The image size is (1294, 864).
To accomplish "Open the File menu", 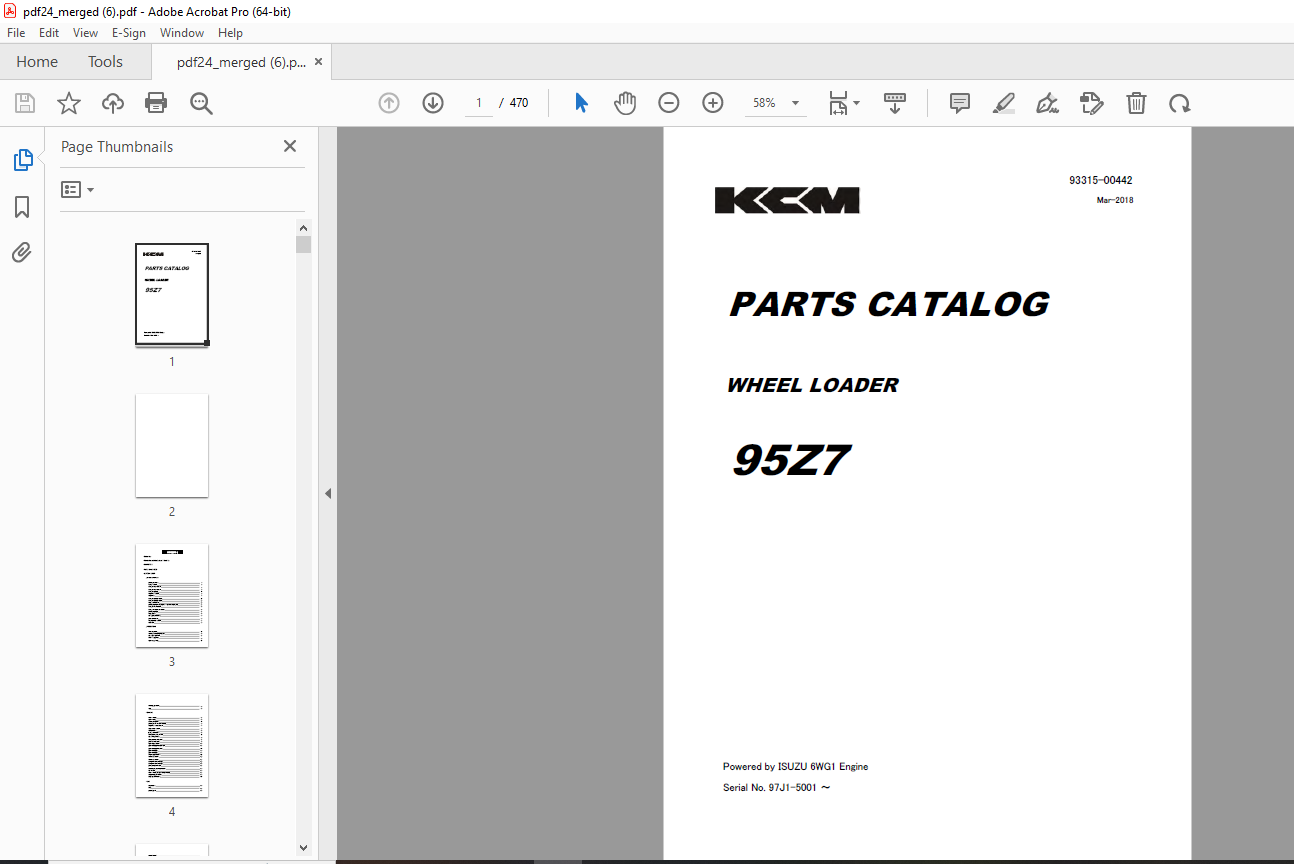I will [x=16, y=33].
